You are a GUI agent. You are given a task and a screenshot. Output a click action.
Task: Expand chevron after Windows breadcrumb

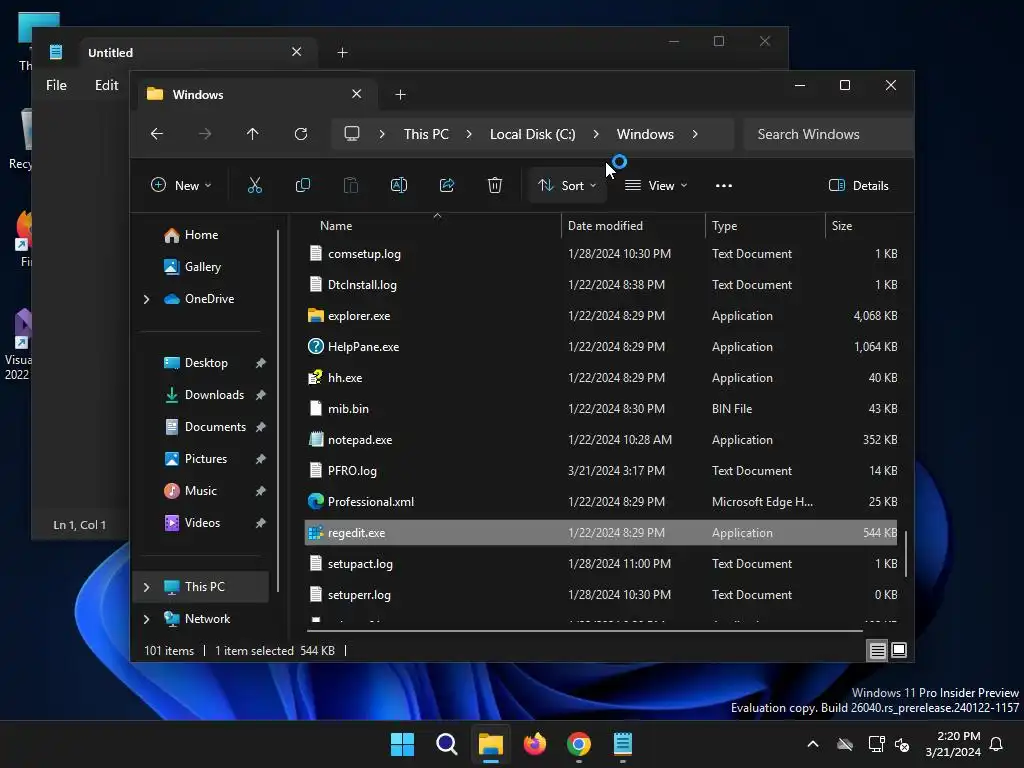pyautogui.click(x=695, y=134)
